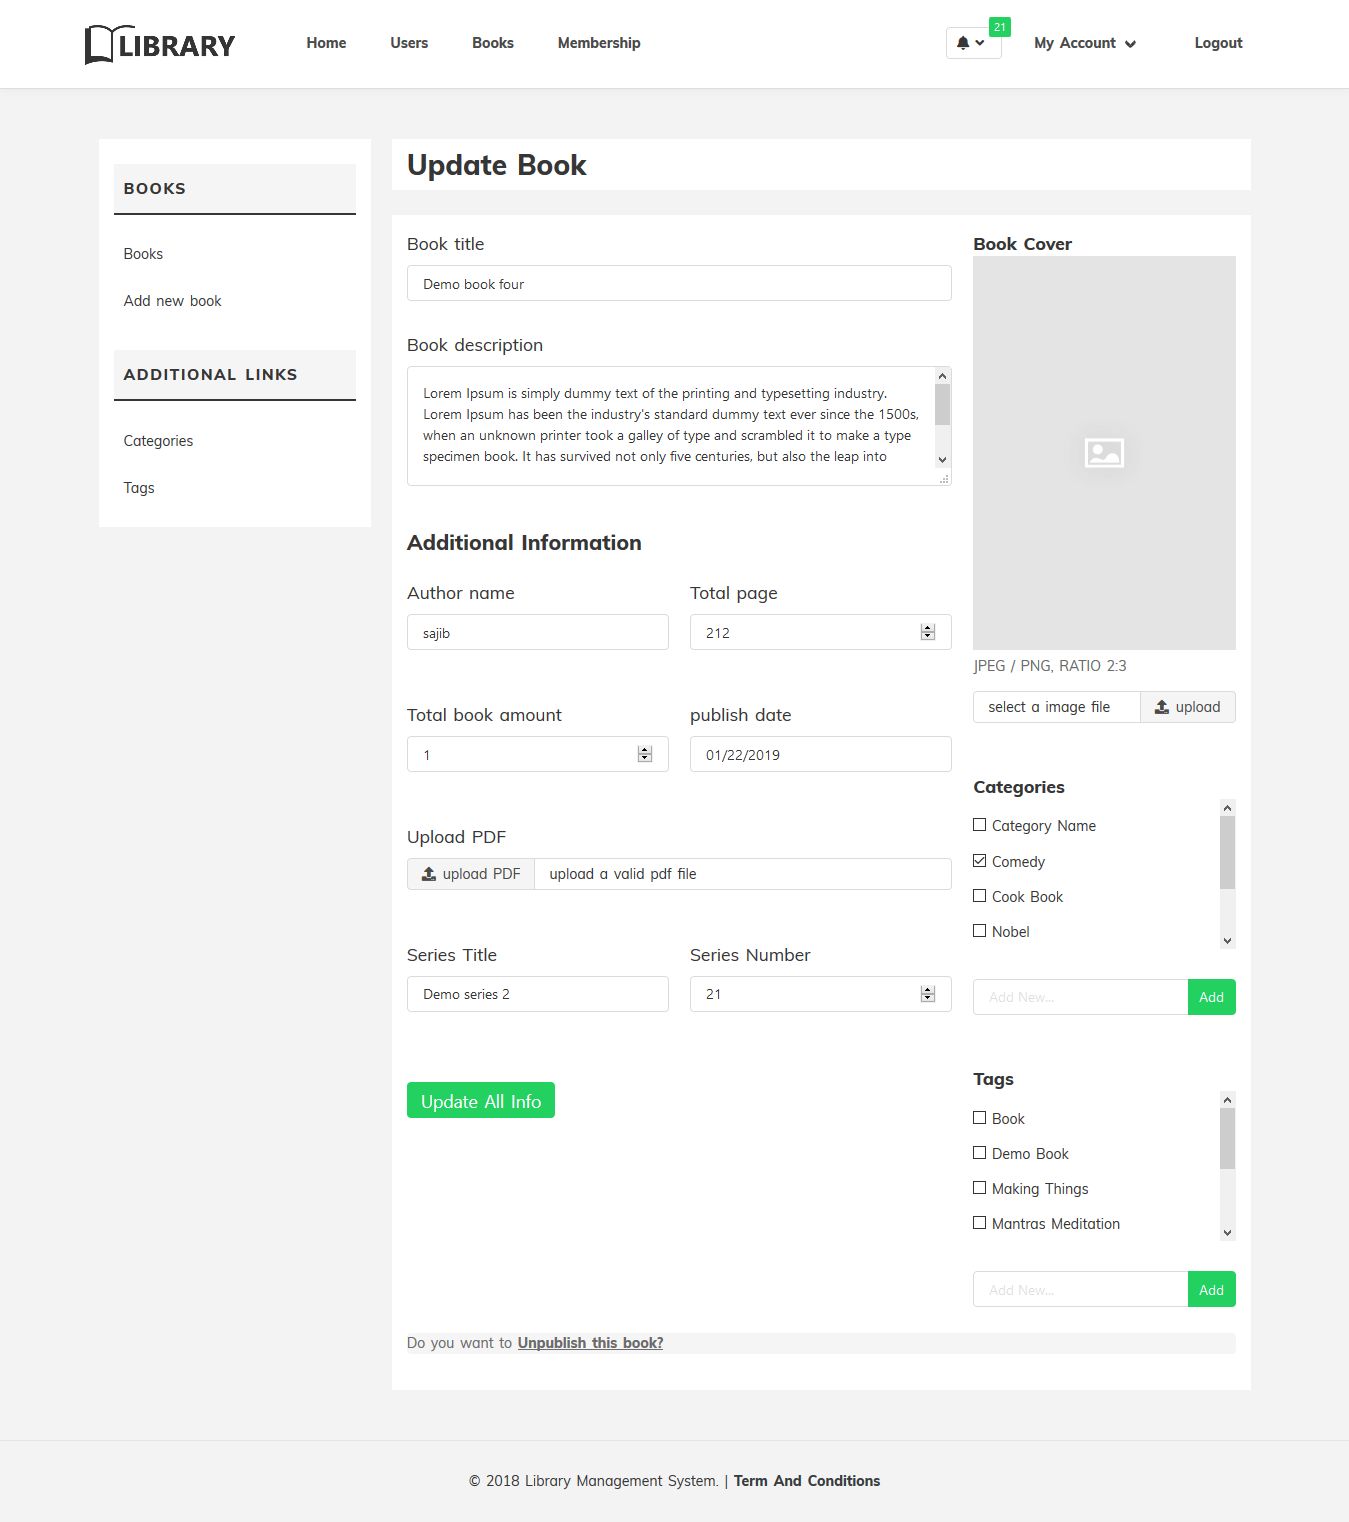
Task: Click the upload PDF icon button
Action: pos(471,874)
